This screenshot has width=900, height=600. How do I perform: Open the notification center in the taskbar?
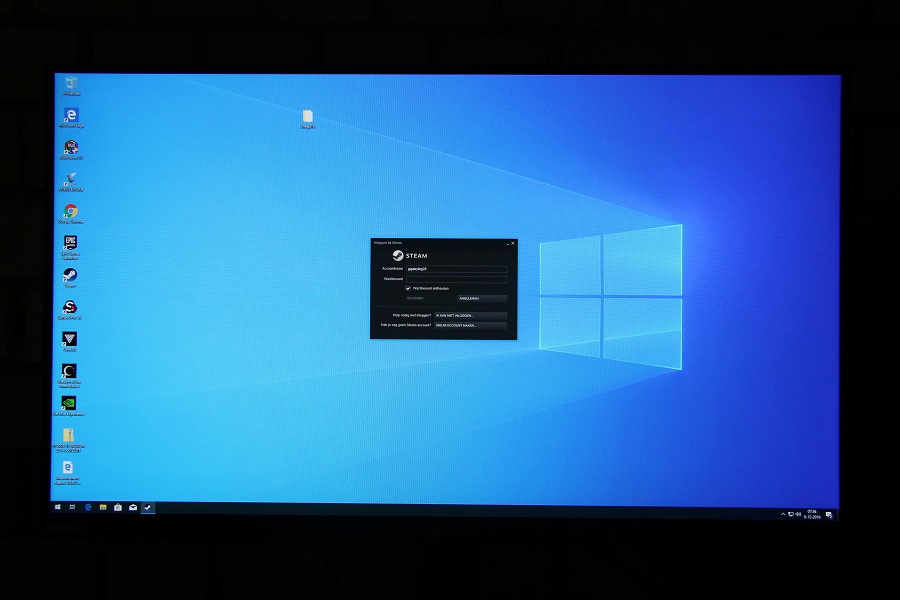tap(829, 514)
